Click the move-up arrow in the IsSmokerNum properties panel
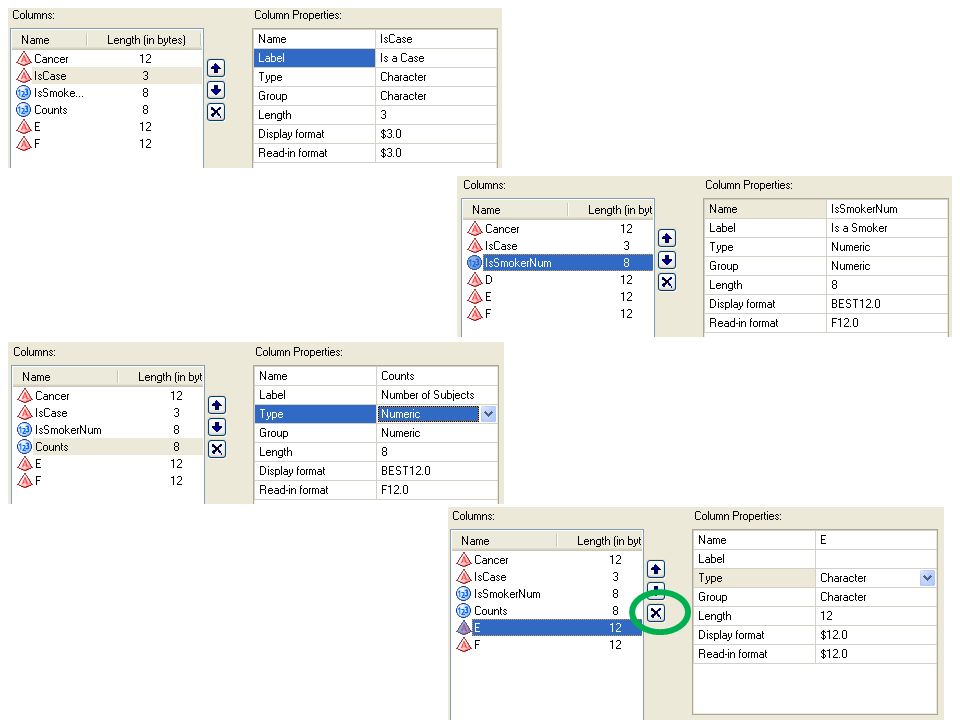 tap(667, 238)
